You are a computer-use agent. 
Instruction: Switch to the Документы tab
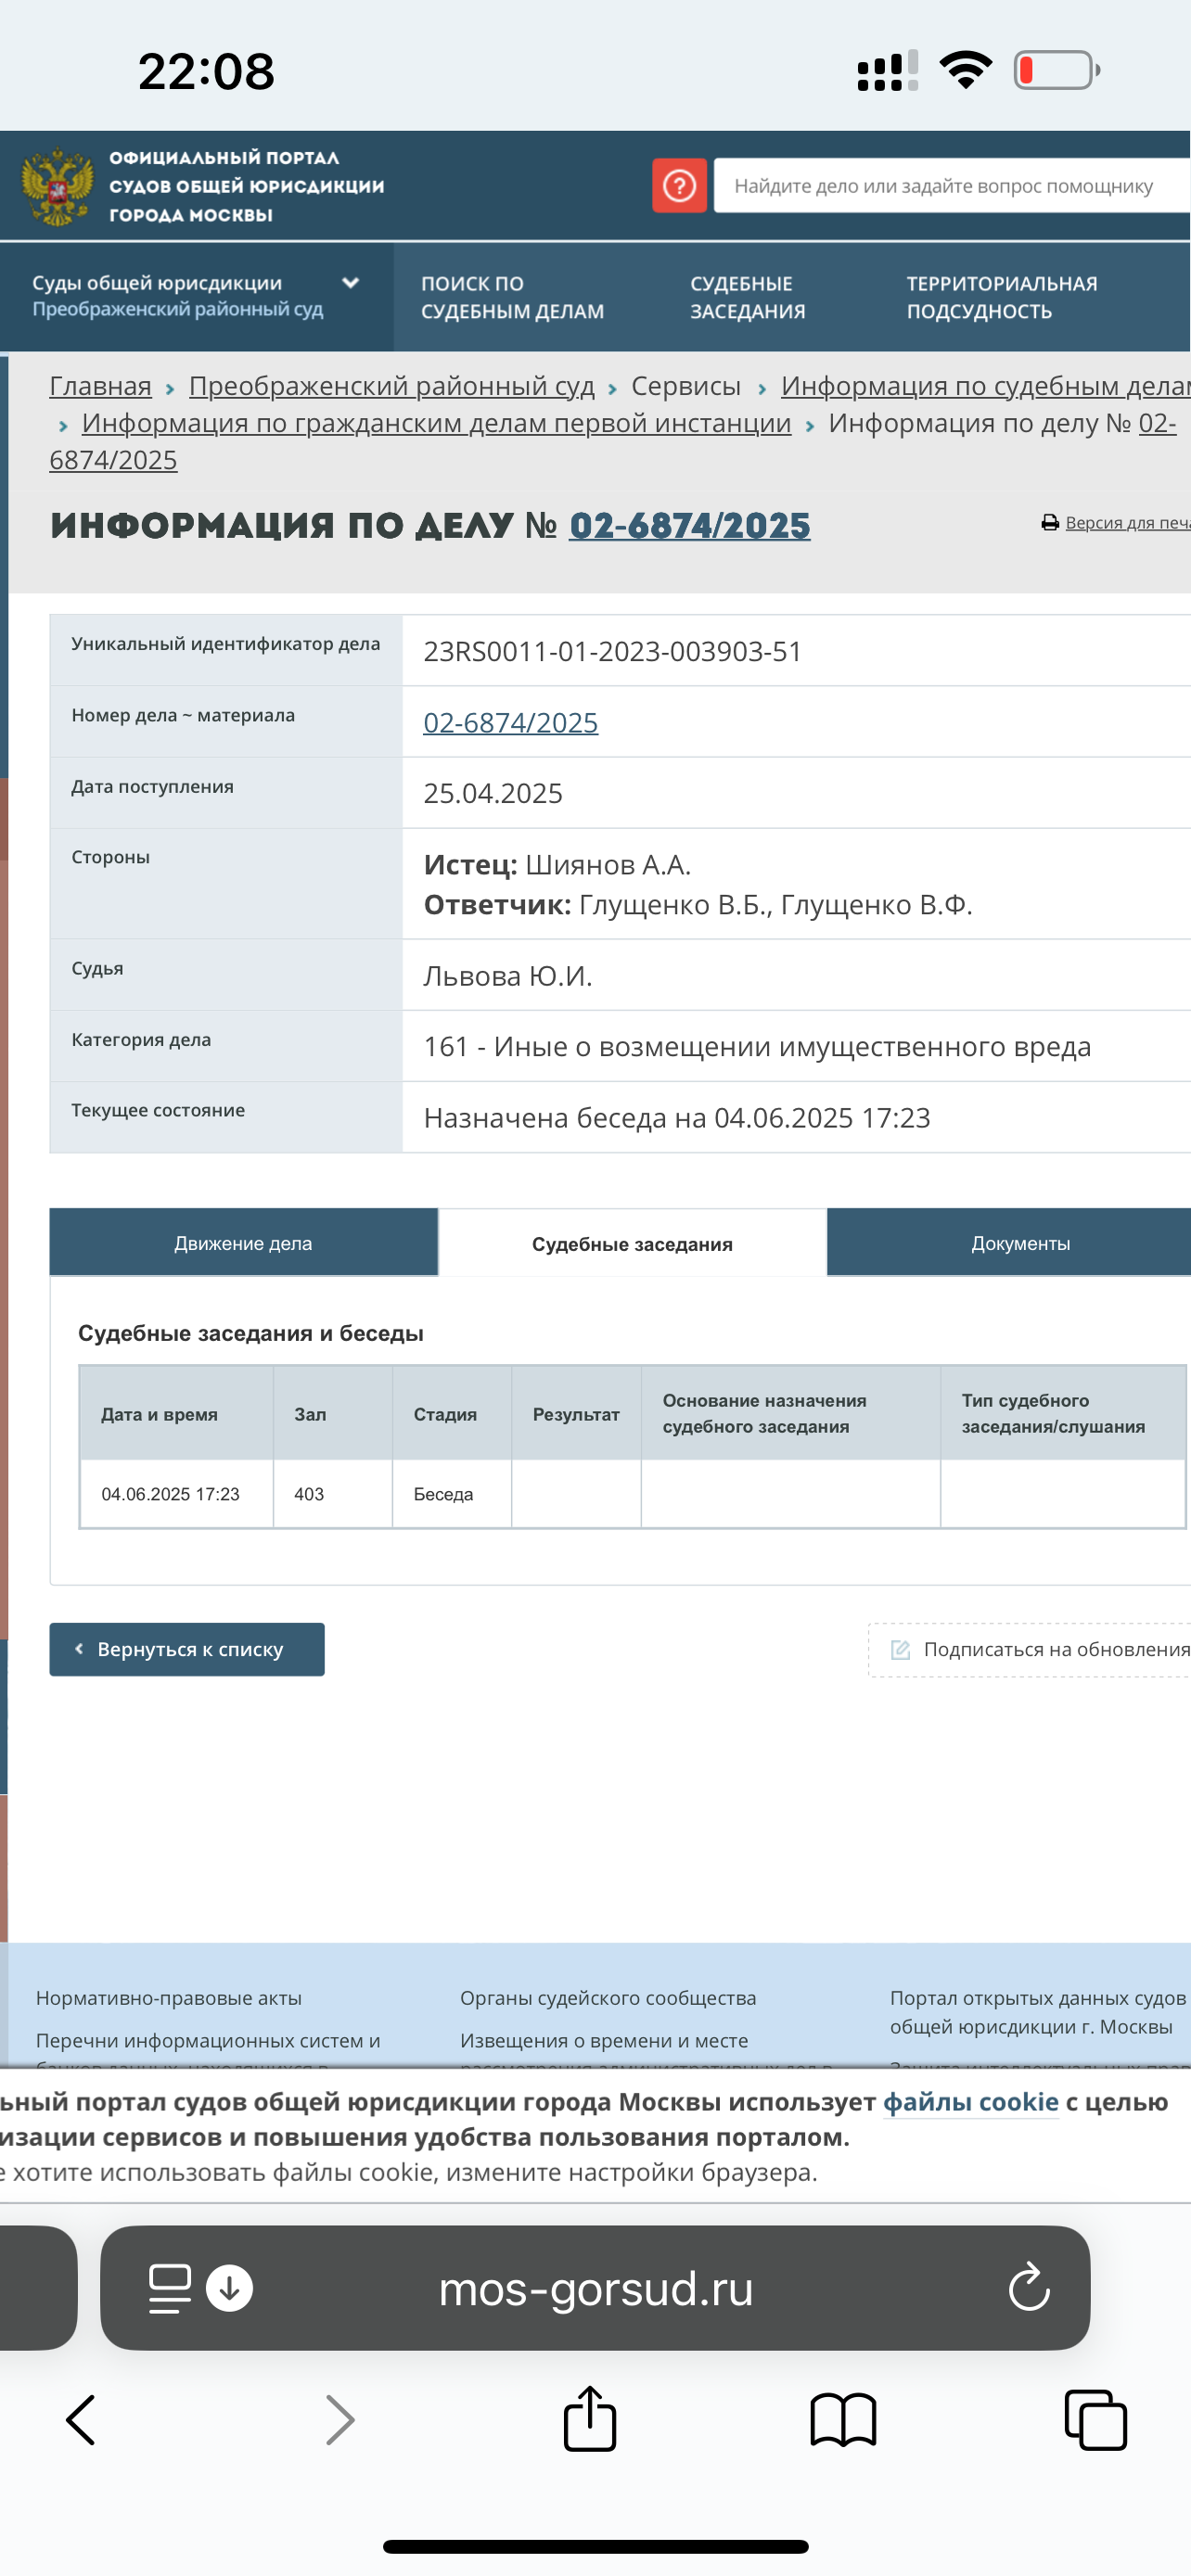(1019, 1243)
